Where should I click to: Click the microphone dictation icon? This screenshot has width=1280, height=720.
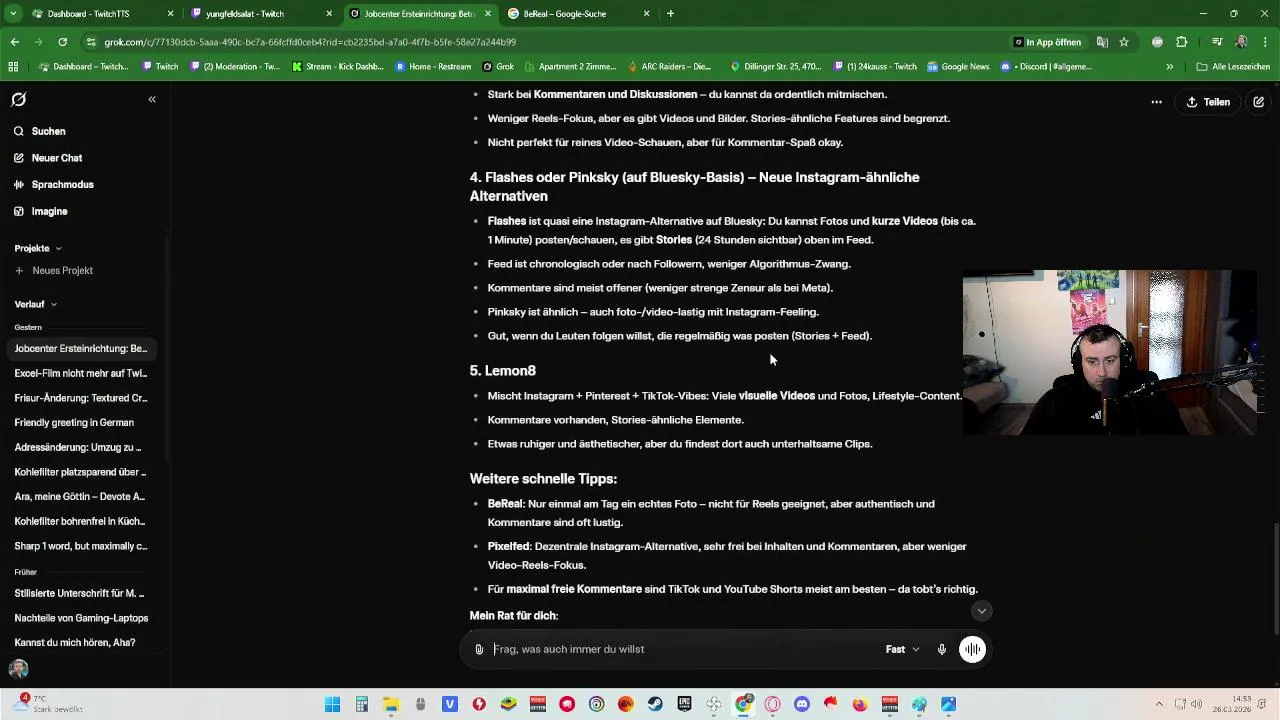click(x=942, y=649)
